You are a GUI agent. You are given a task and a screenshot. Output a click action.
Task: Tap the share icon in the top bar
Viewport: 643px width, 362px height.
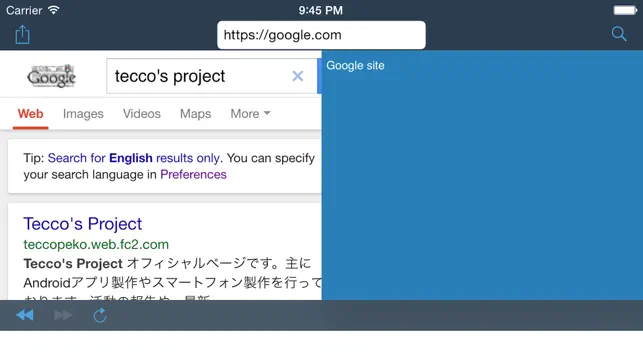pos(23,34)
